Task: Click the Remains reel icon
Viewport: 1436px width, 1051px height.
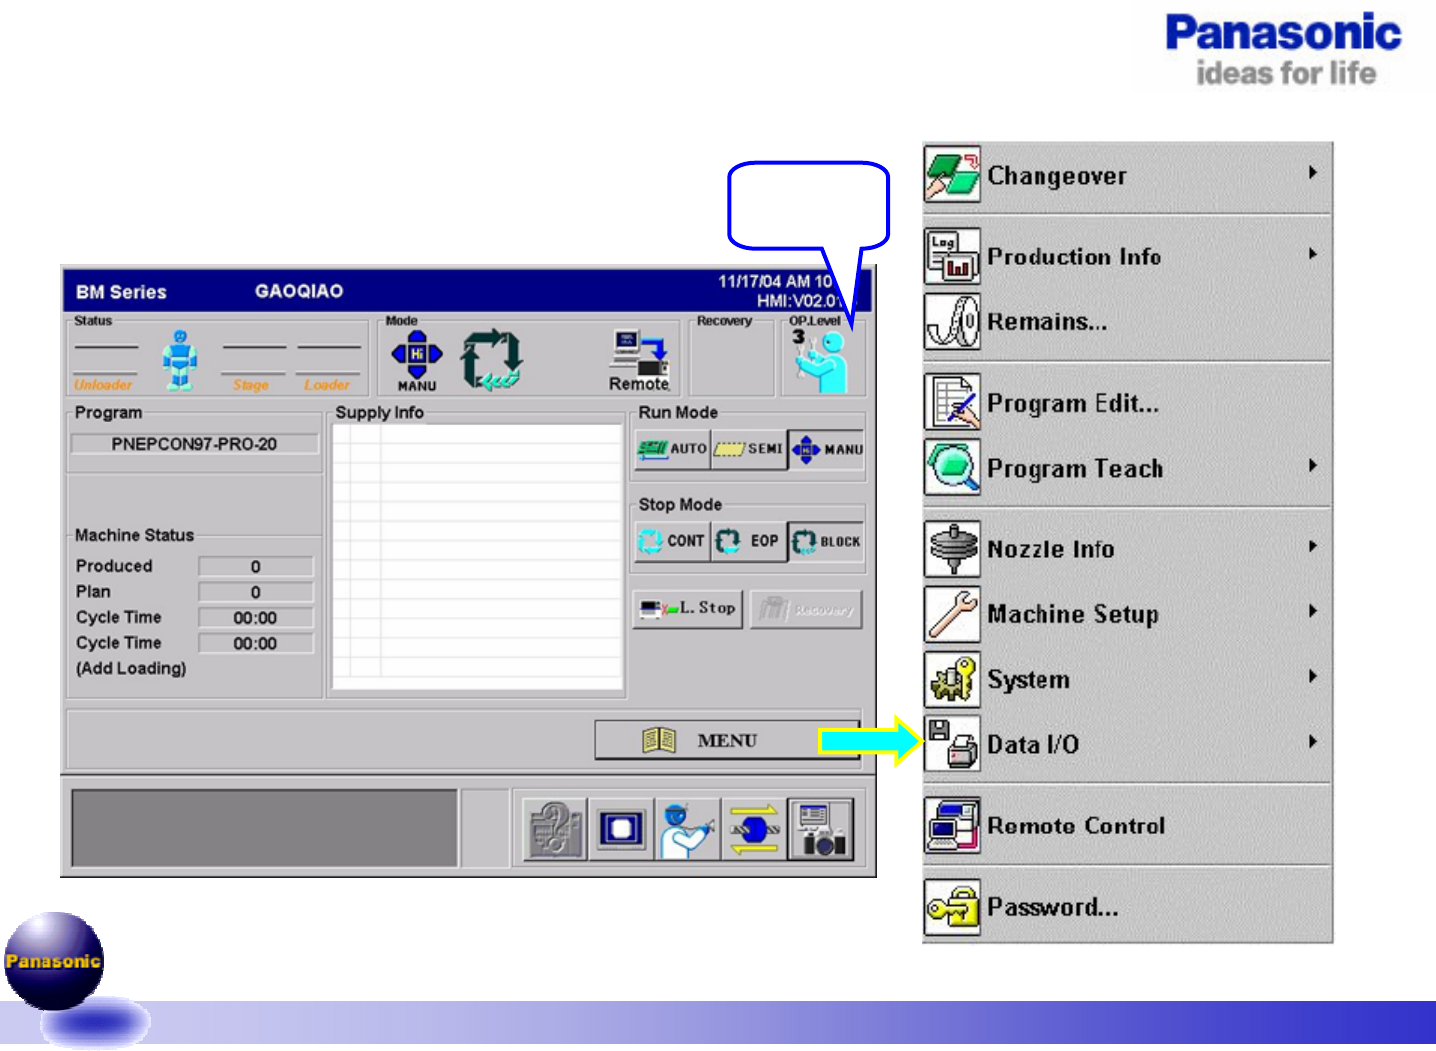Action: [952, 321]
